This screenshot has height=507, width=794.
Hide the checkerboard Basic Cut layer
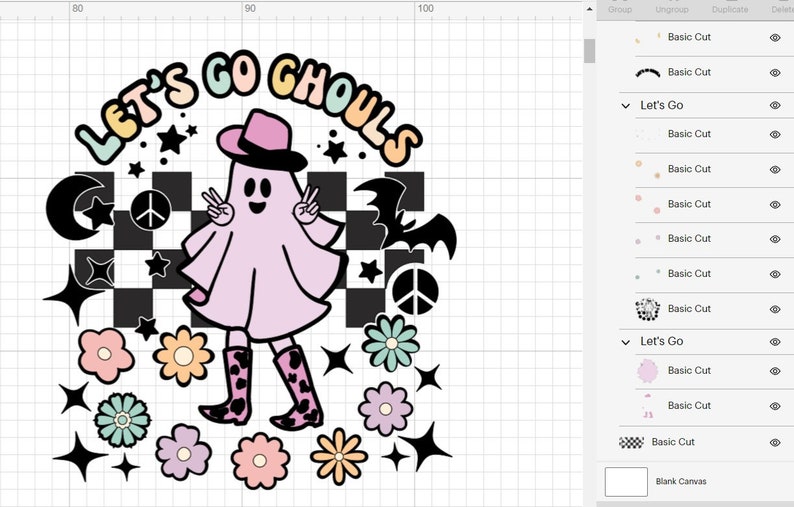point(775,443)
